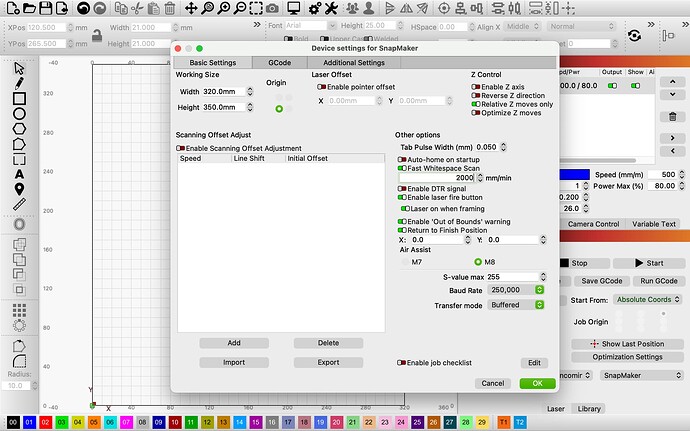Open the Baud Rate dropdown
This screenshot has height=431, width=690.
point(515,290)
